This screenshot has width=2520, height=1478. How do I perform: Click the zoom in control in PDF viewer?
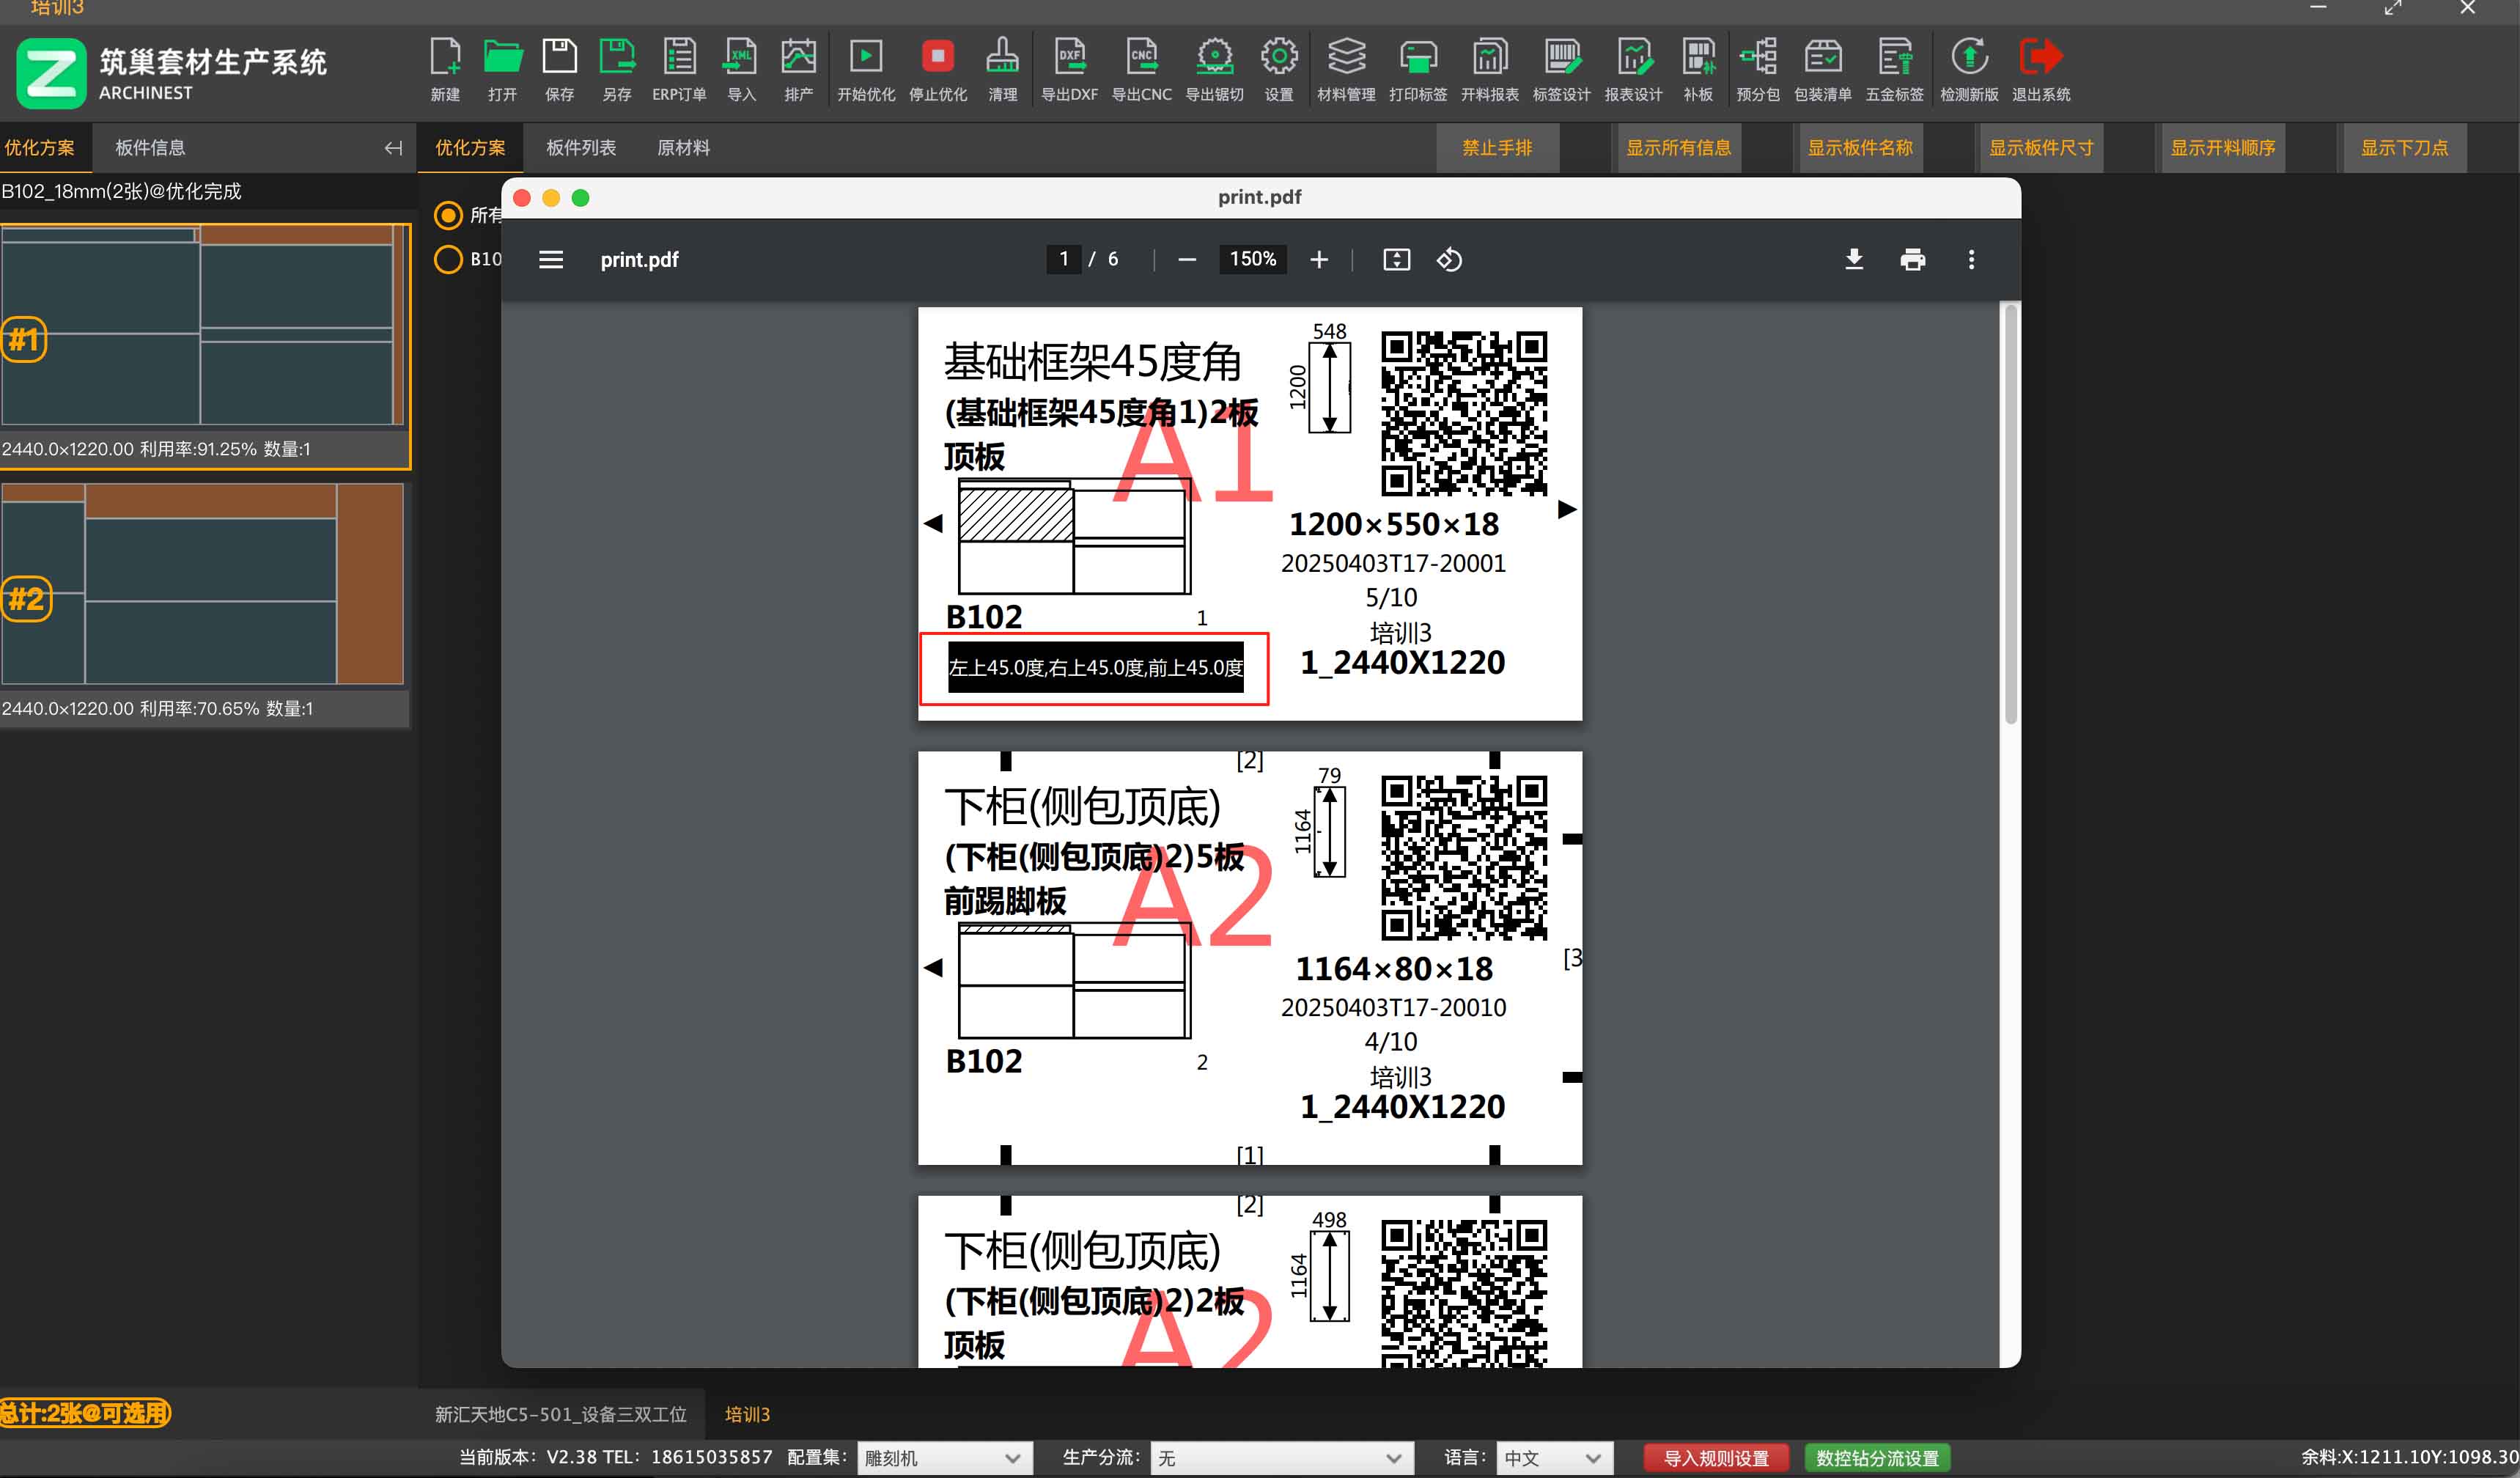(x=1319, y=259)
